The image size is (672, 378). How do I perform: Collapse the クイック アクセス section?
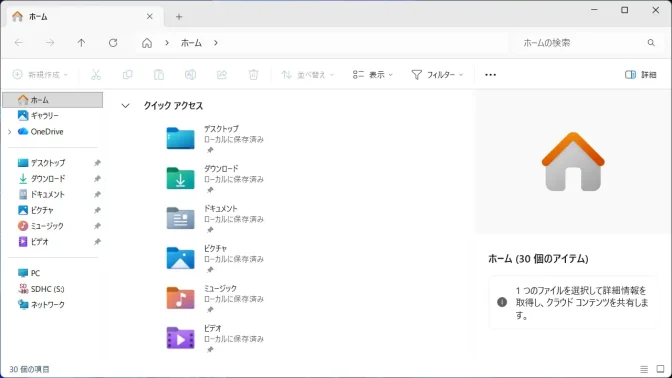(125, 105)
